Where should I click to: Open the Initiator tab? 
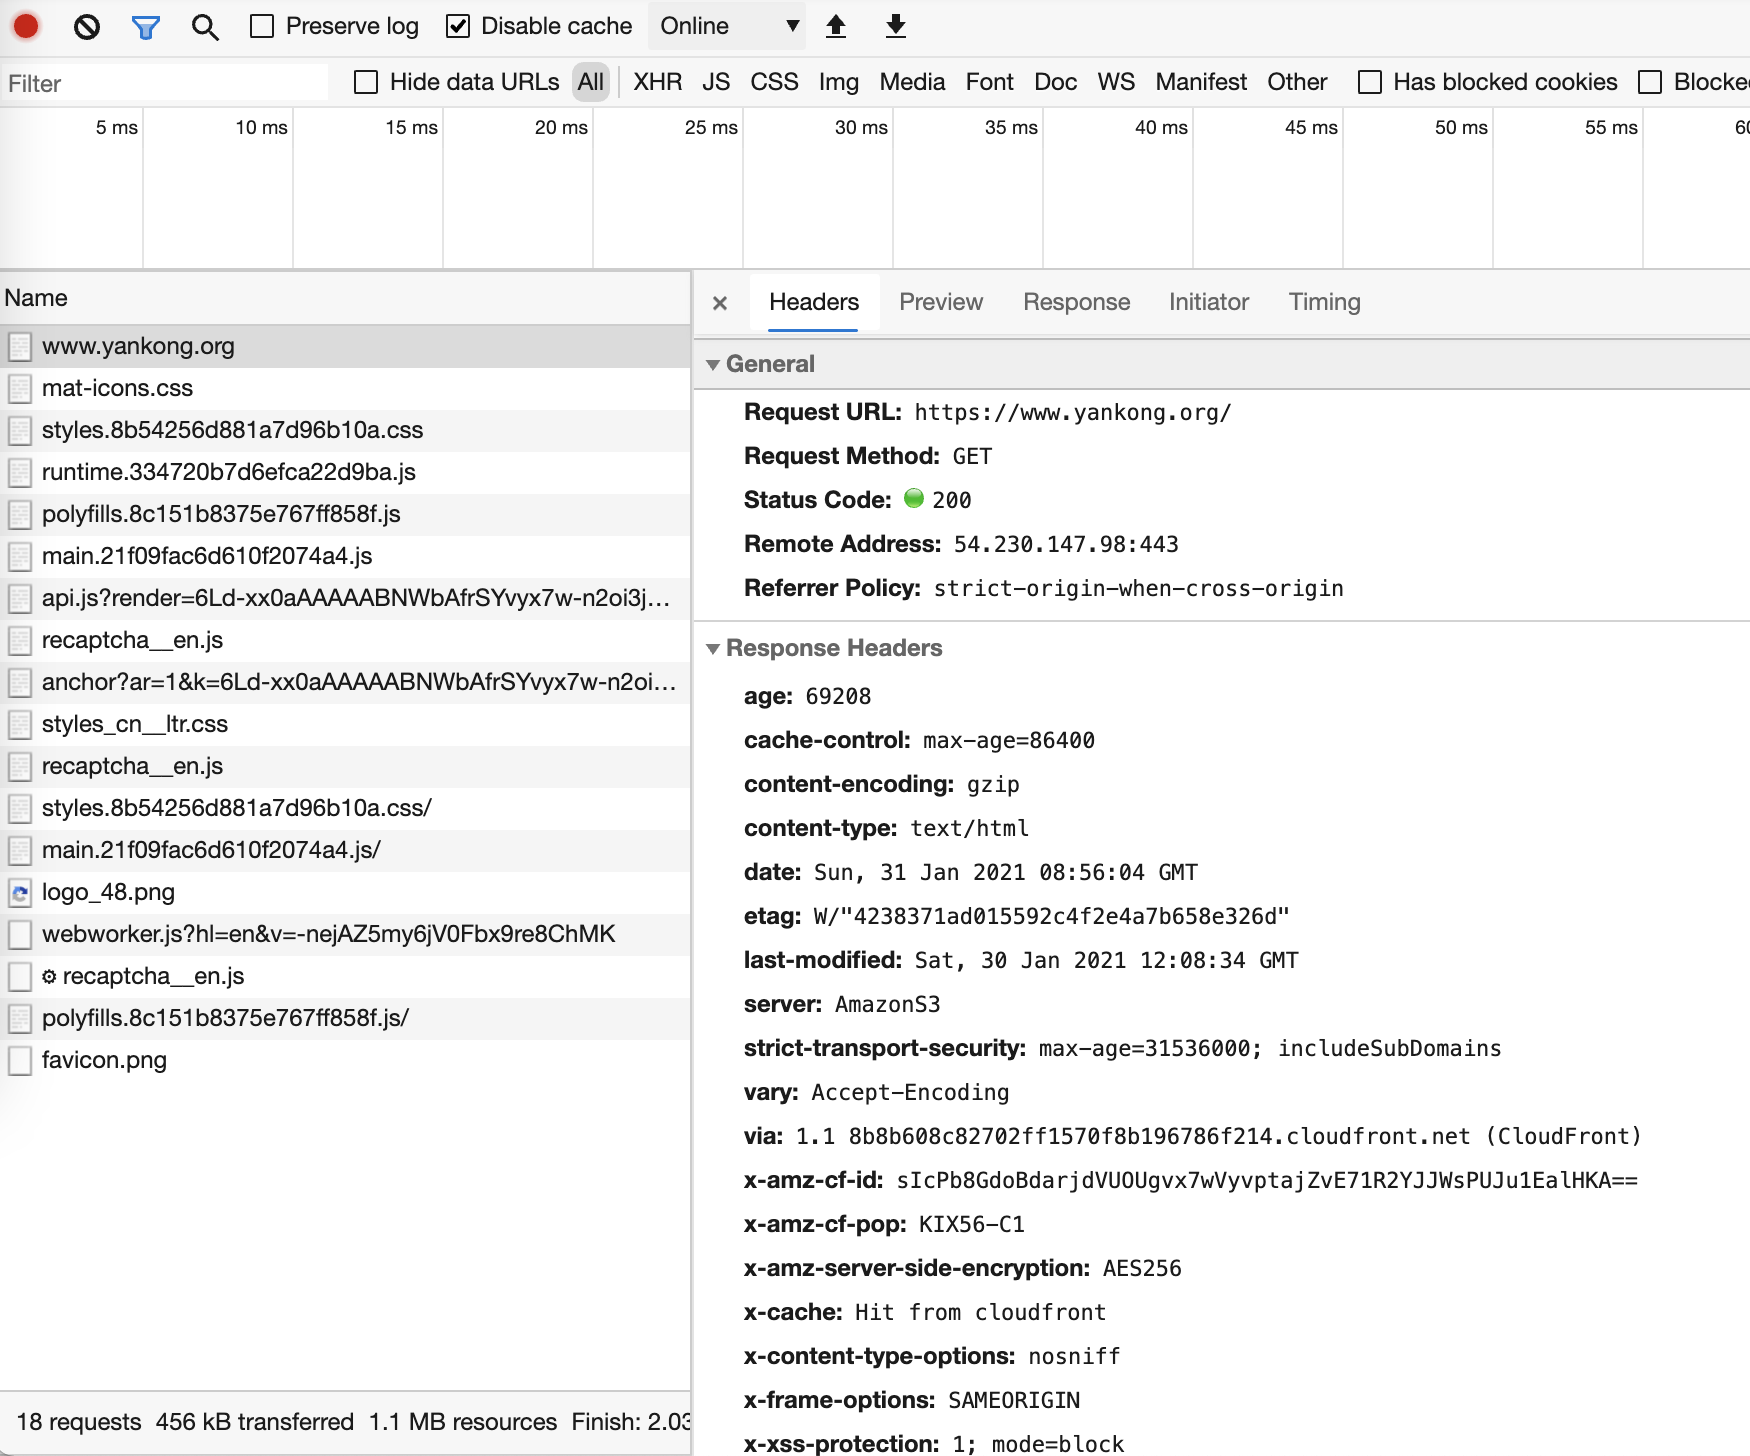point(1209,302)
